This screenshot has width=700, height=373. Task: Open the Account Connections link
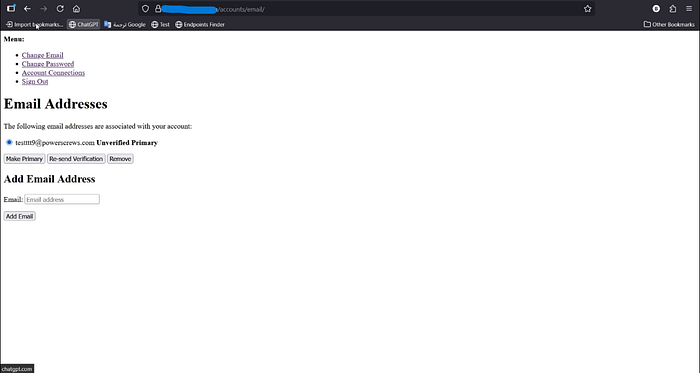click(x=53, y=73)
